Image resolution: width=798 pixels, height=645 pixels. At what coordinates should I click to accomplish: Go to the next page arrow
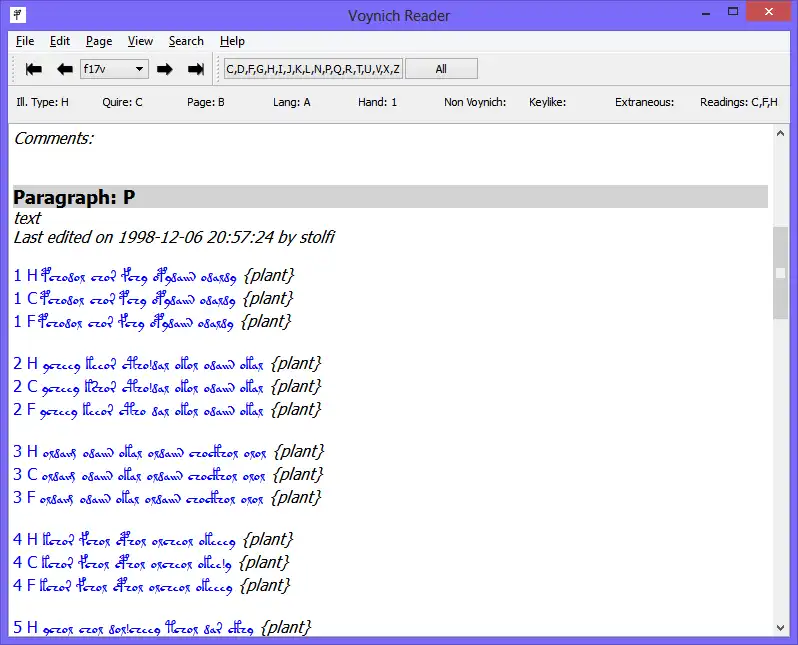164,69
